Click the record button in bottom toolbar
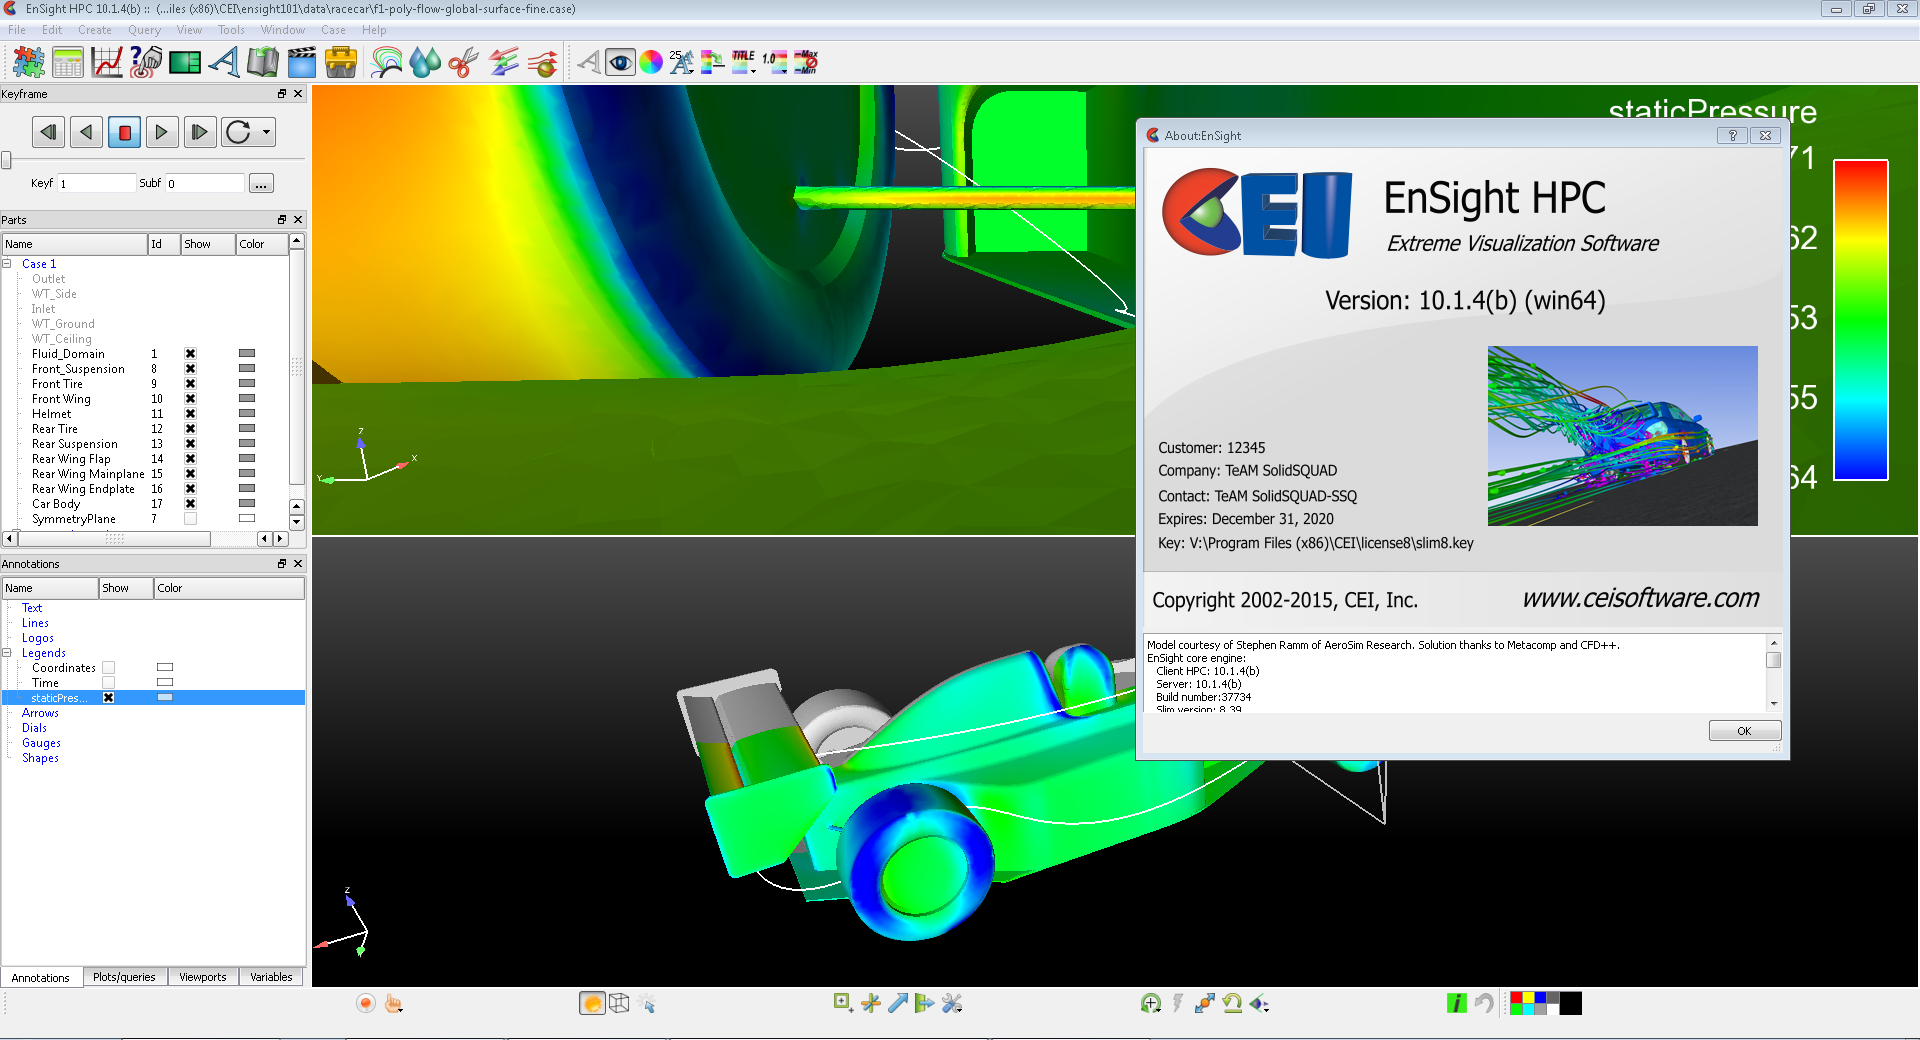The image size is (1920, 1040). point(366,1003)
